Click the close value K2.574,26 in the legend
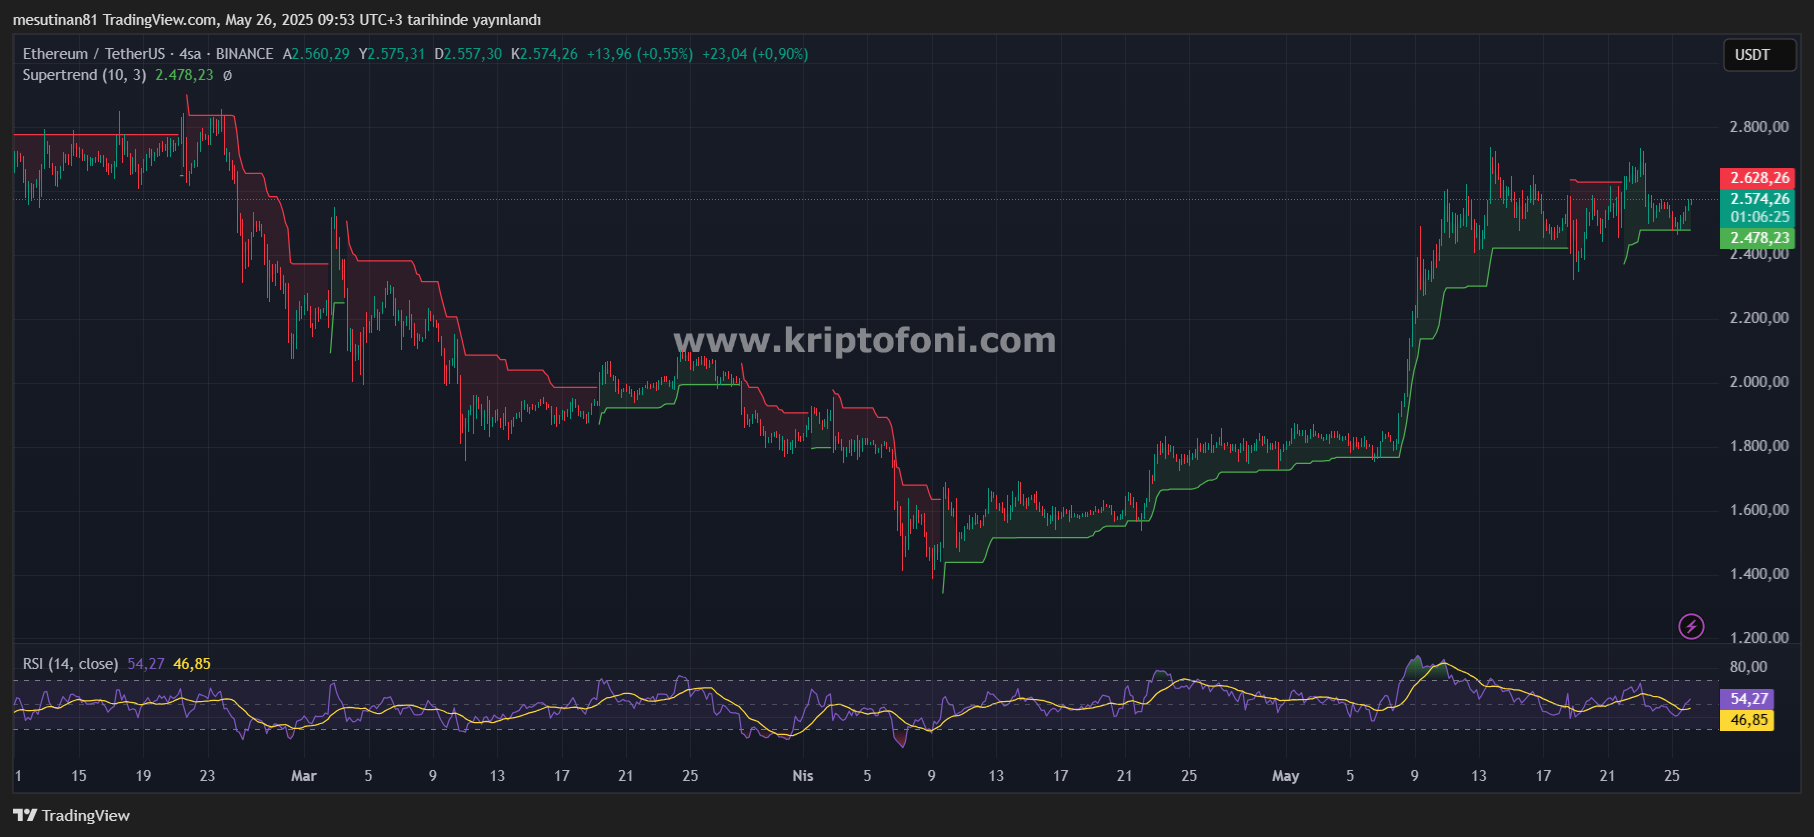 [544, 54]
